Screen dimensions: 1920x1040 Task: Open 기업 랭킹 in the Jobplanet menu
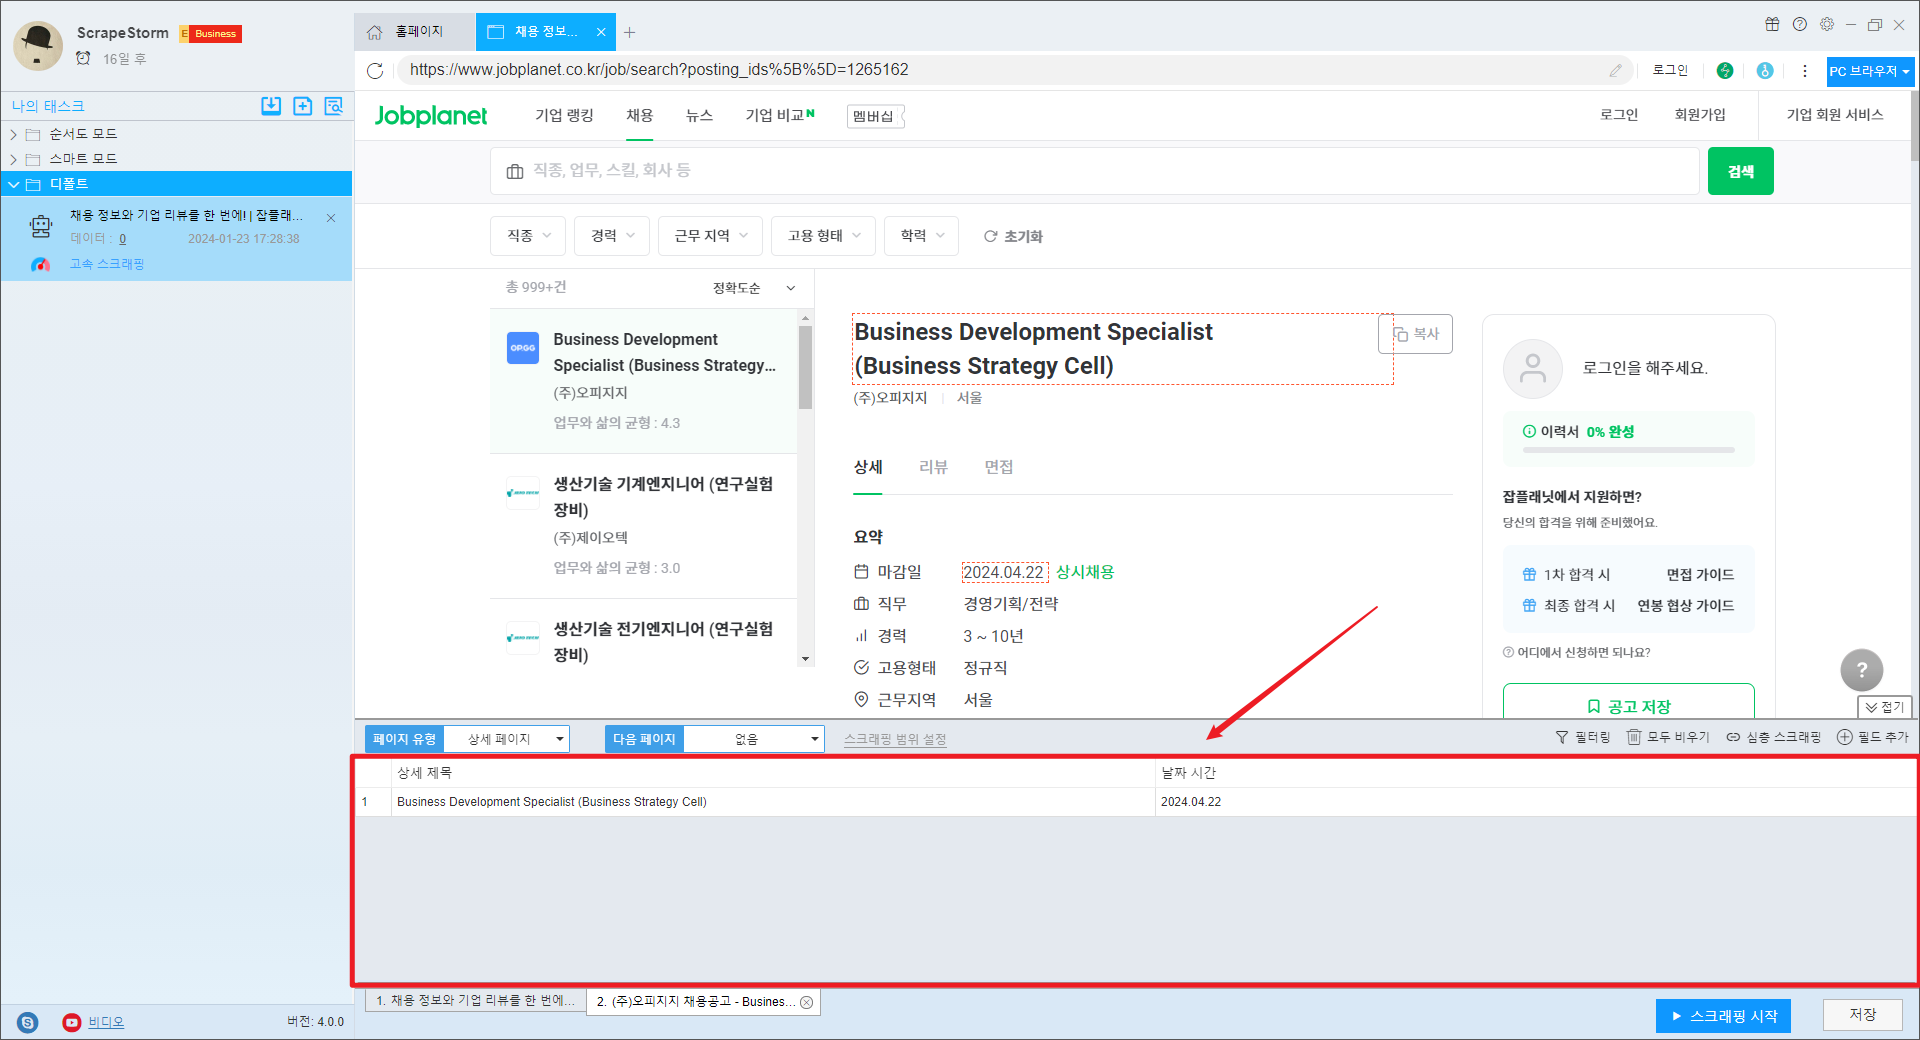(564, 116)
